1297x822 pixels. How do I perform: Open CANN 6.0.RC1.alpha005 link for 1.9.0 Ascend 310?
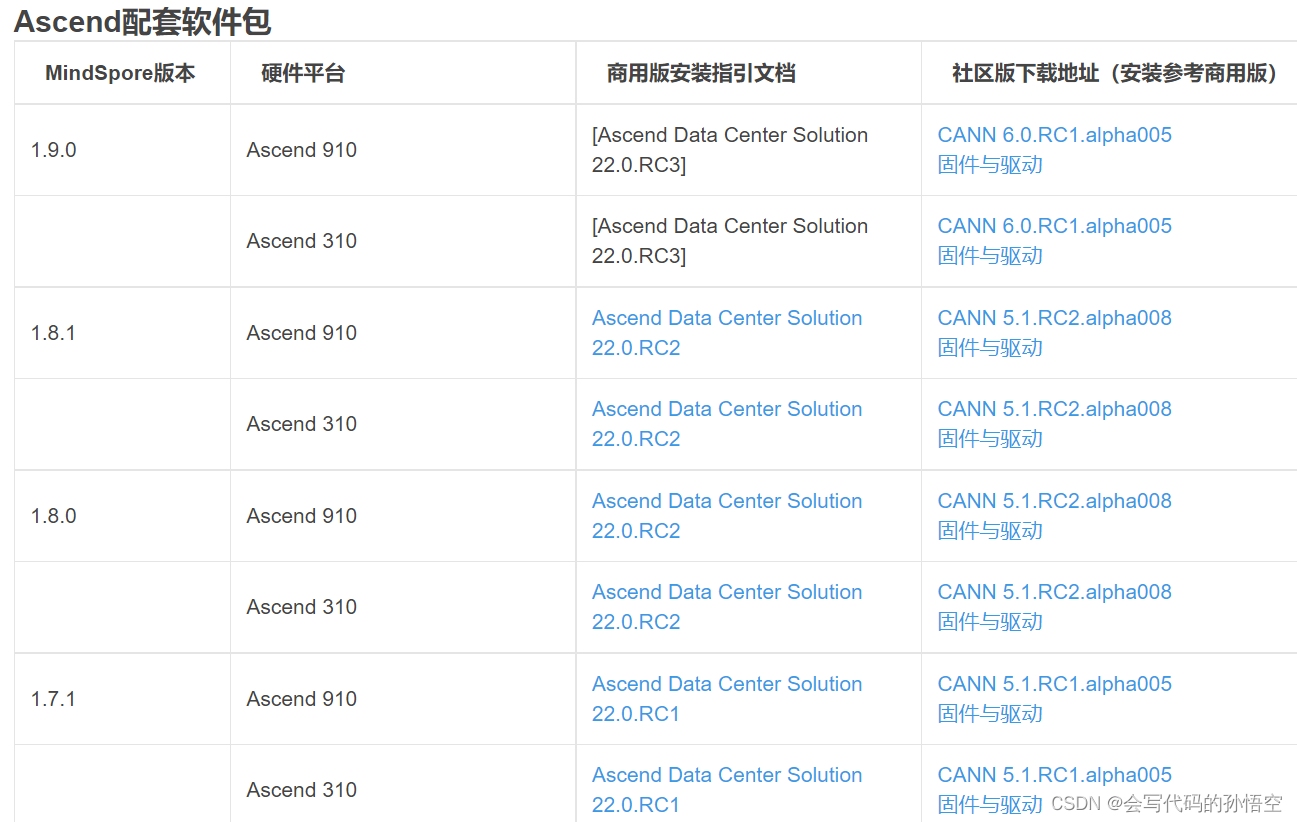coord(1054,226)
